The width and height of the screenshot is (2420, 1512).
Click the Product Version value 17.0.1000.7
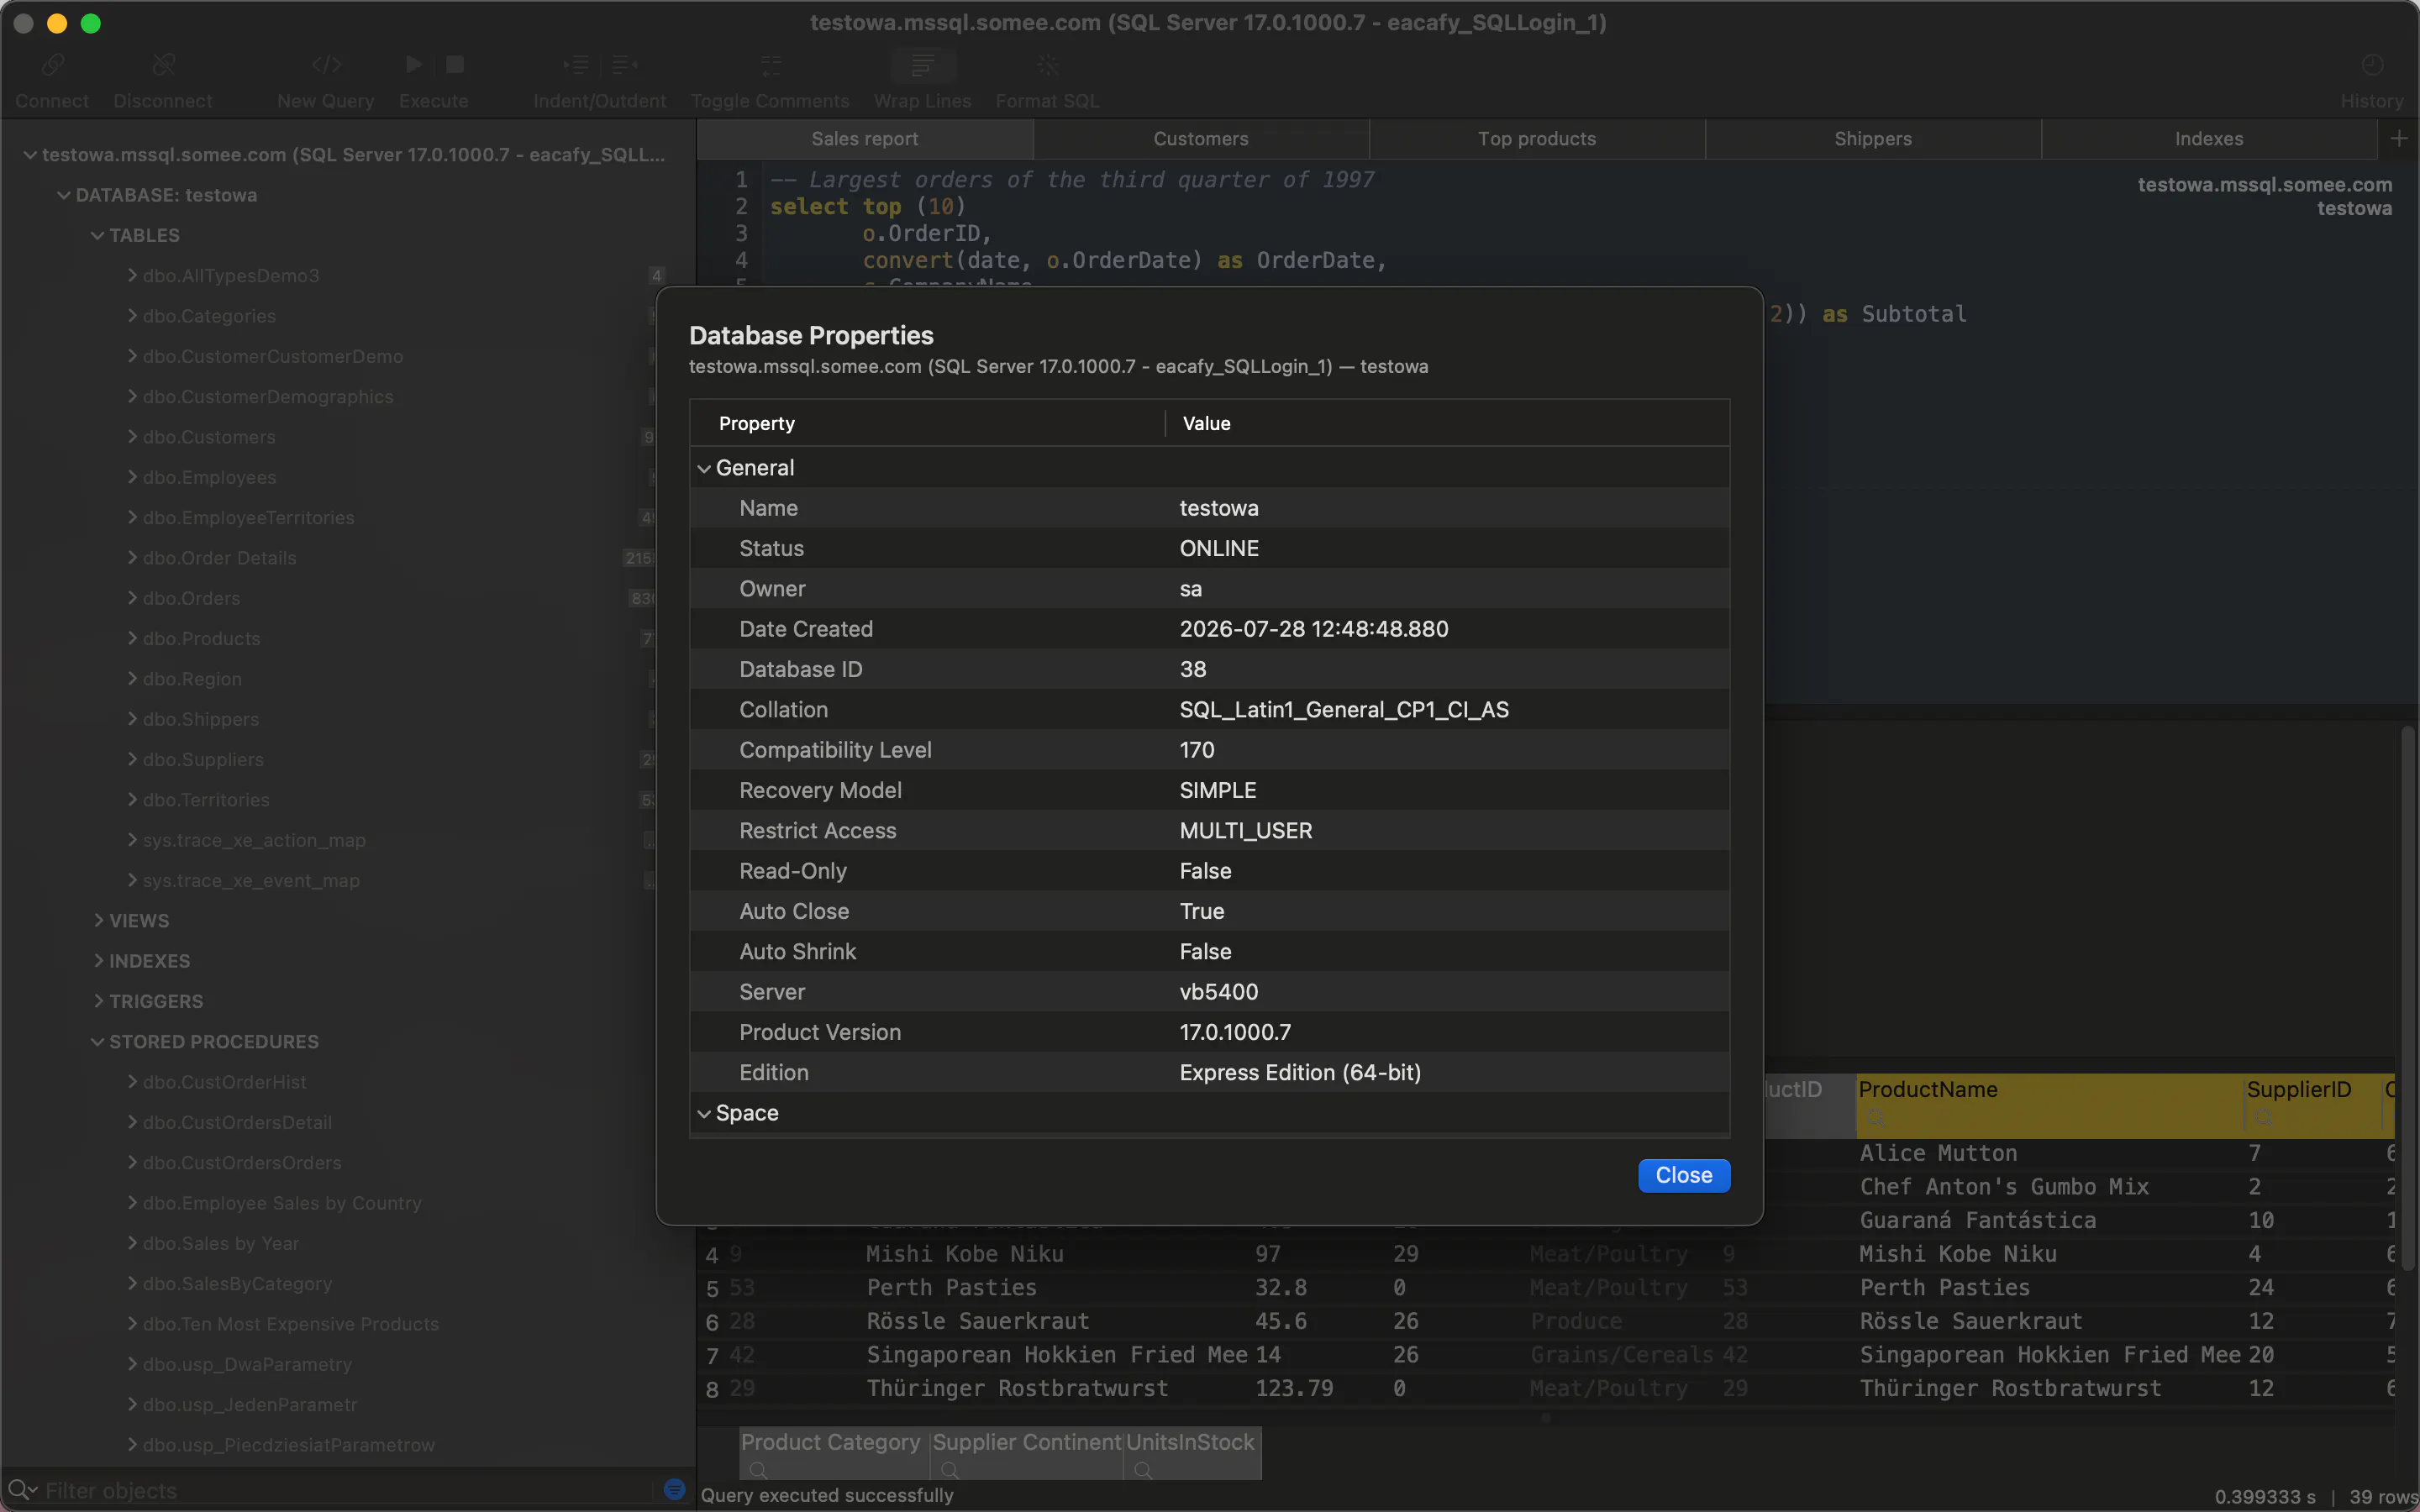pos(1235,1032)
